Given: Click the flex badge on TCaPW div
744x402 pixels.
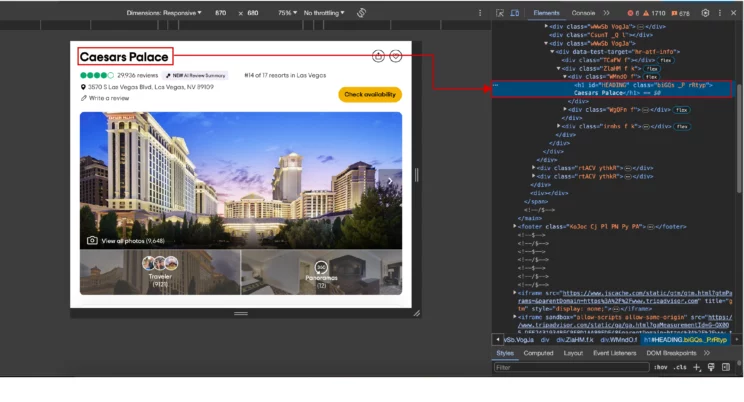Looking at the screenshot, I should point(666,60).
